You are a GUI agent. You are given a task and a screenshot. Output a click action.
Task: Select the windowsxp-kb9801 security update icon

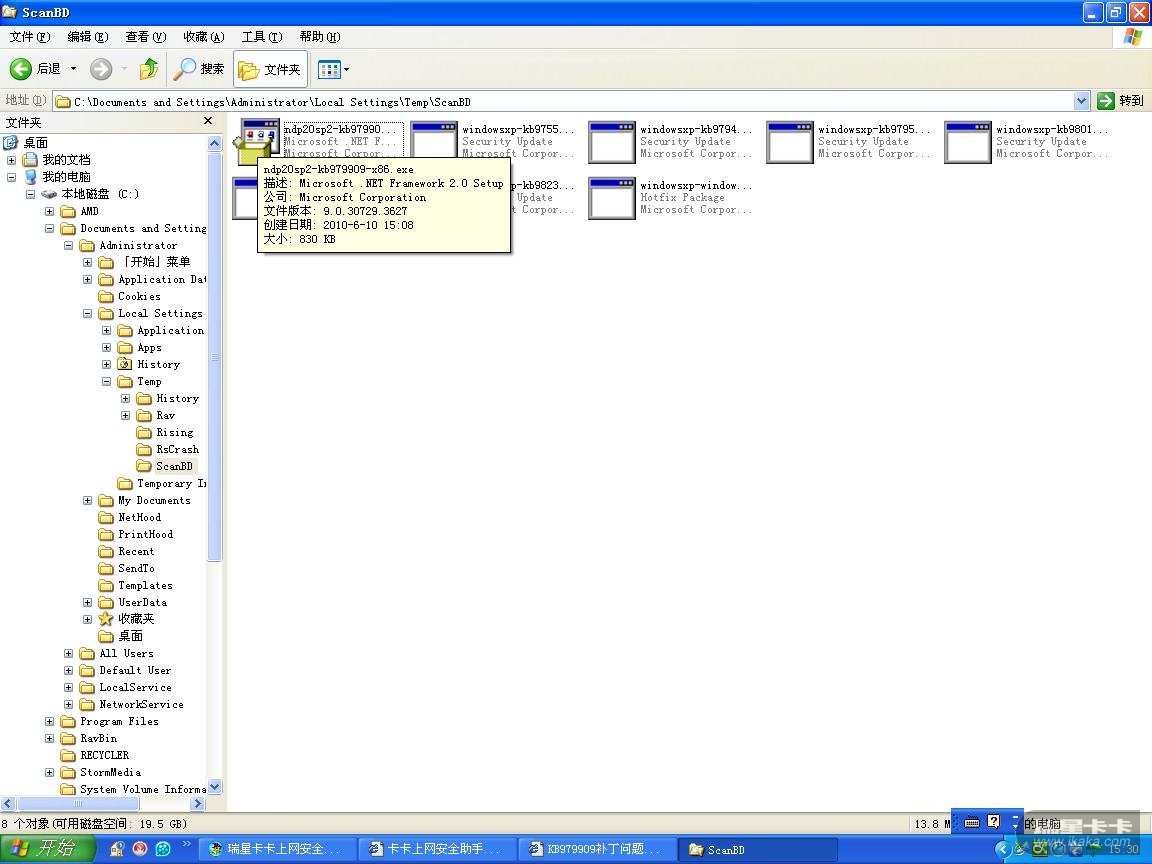(x=968, y=142)
